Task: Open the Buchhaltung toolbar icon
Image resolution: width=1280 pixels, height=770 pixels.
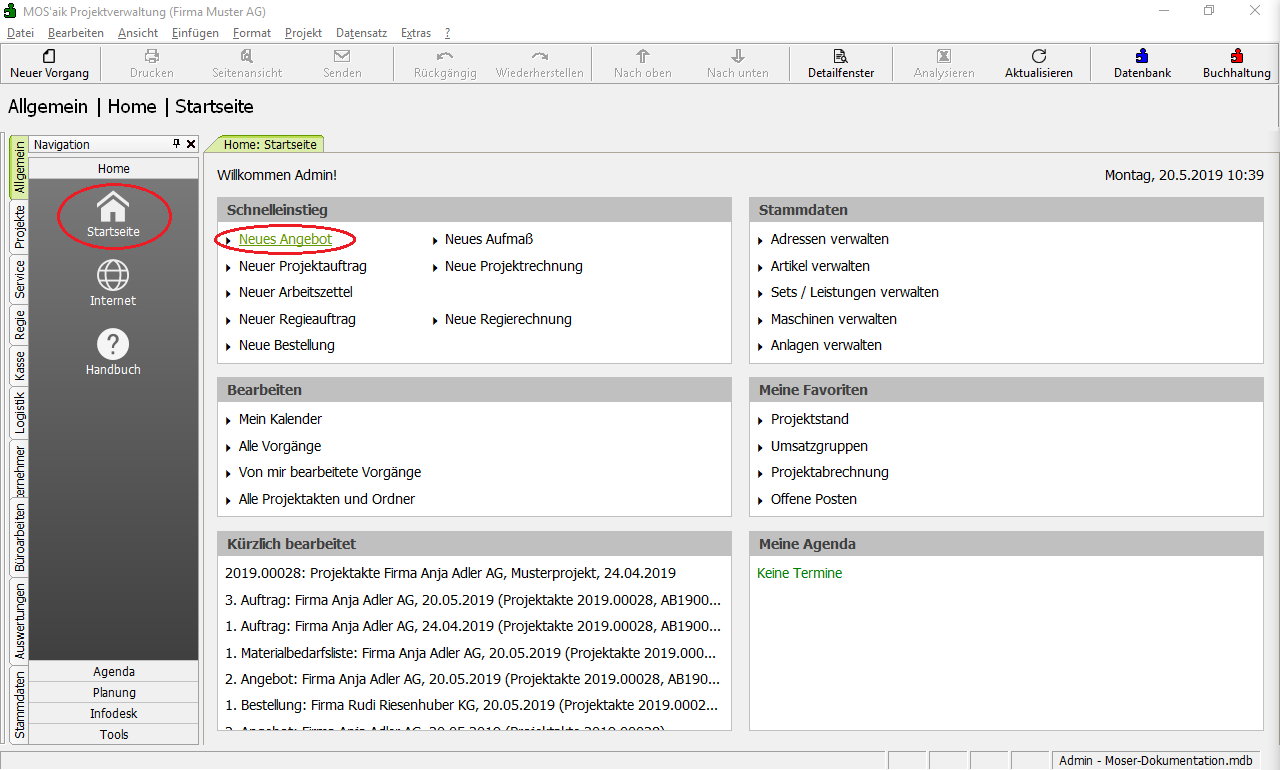Action: [1237, 57]
